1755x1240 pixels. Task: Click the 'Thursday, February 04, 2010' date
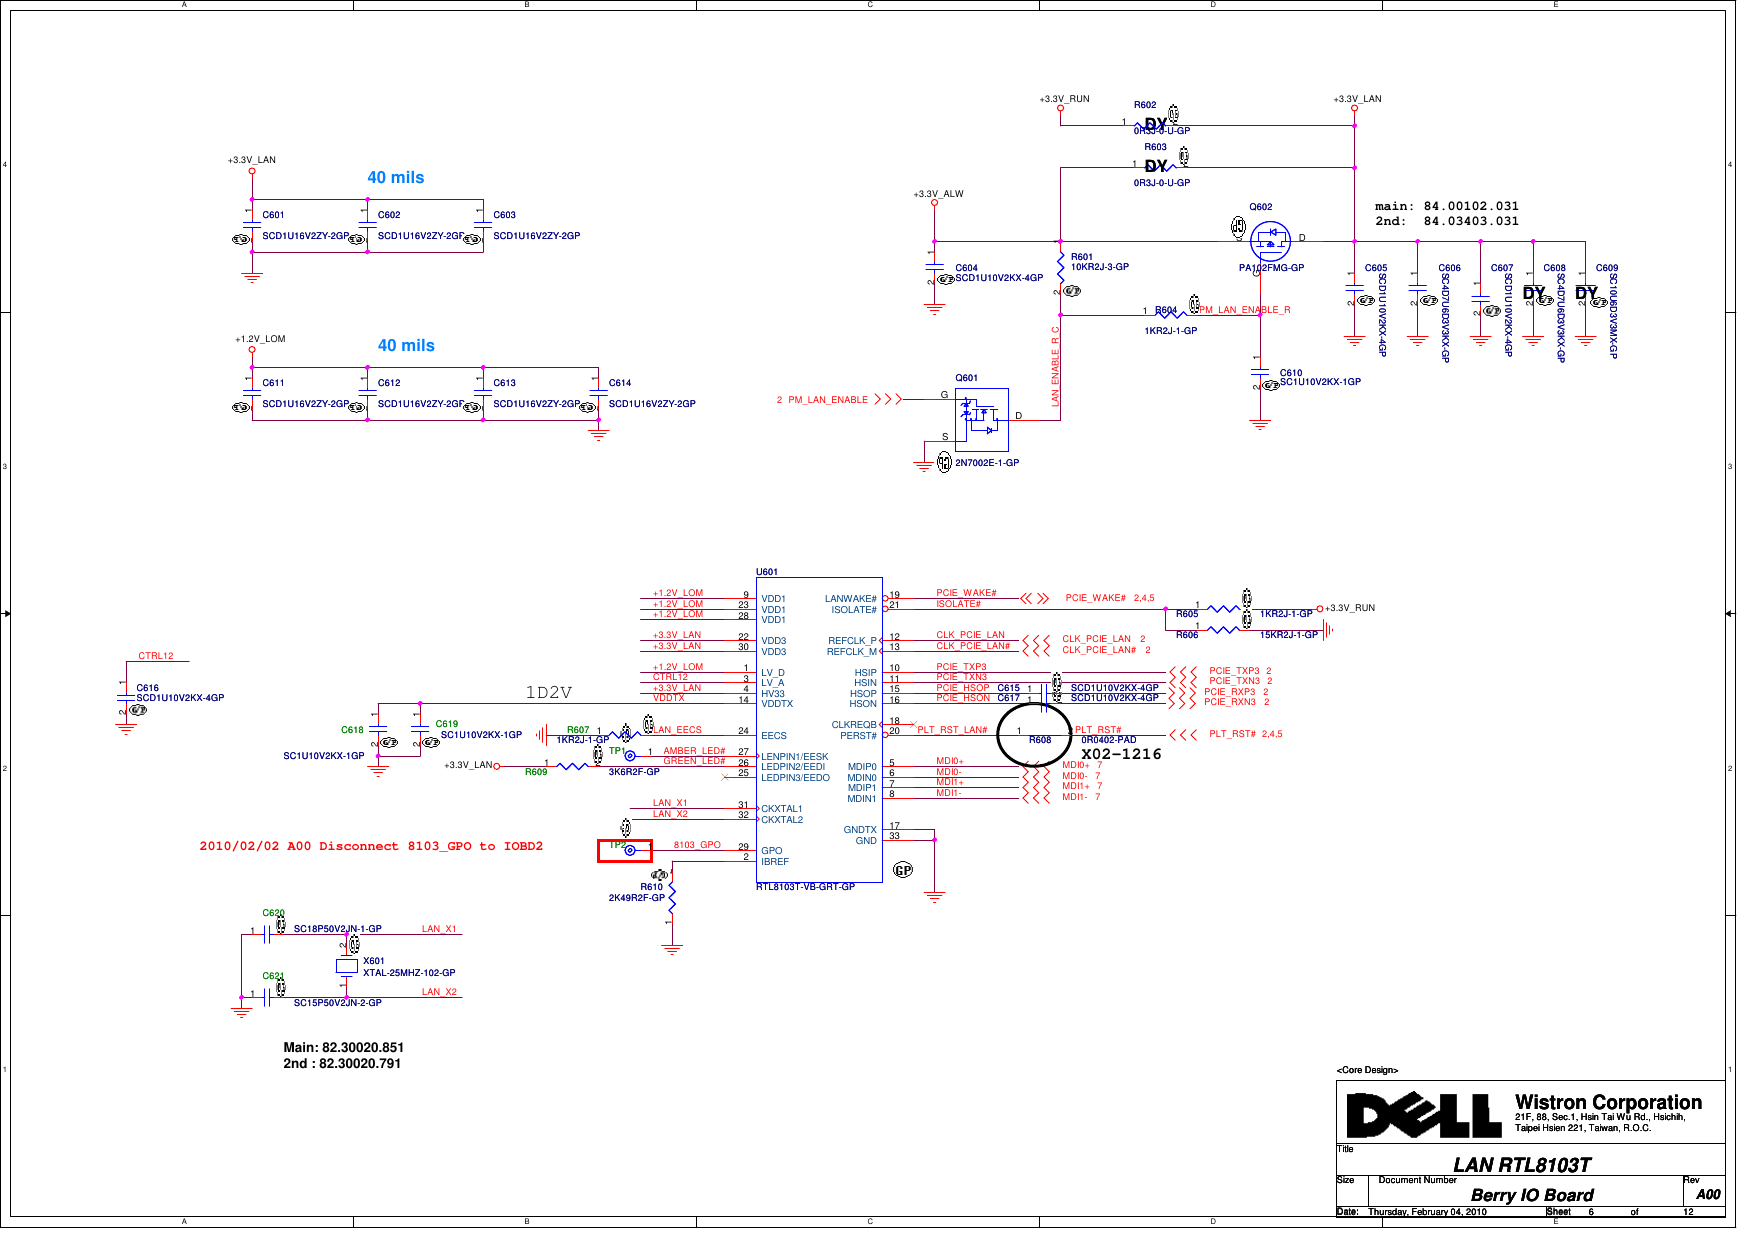pos(1427,1212)
